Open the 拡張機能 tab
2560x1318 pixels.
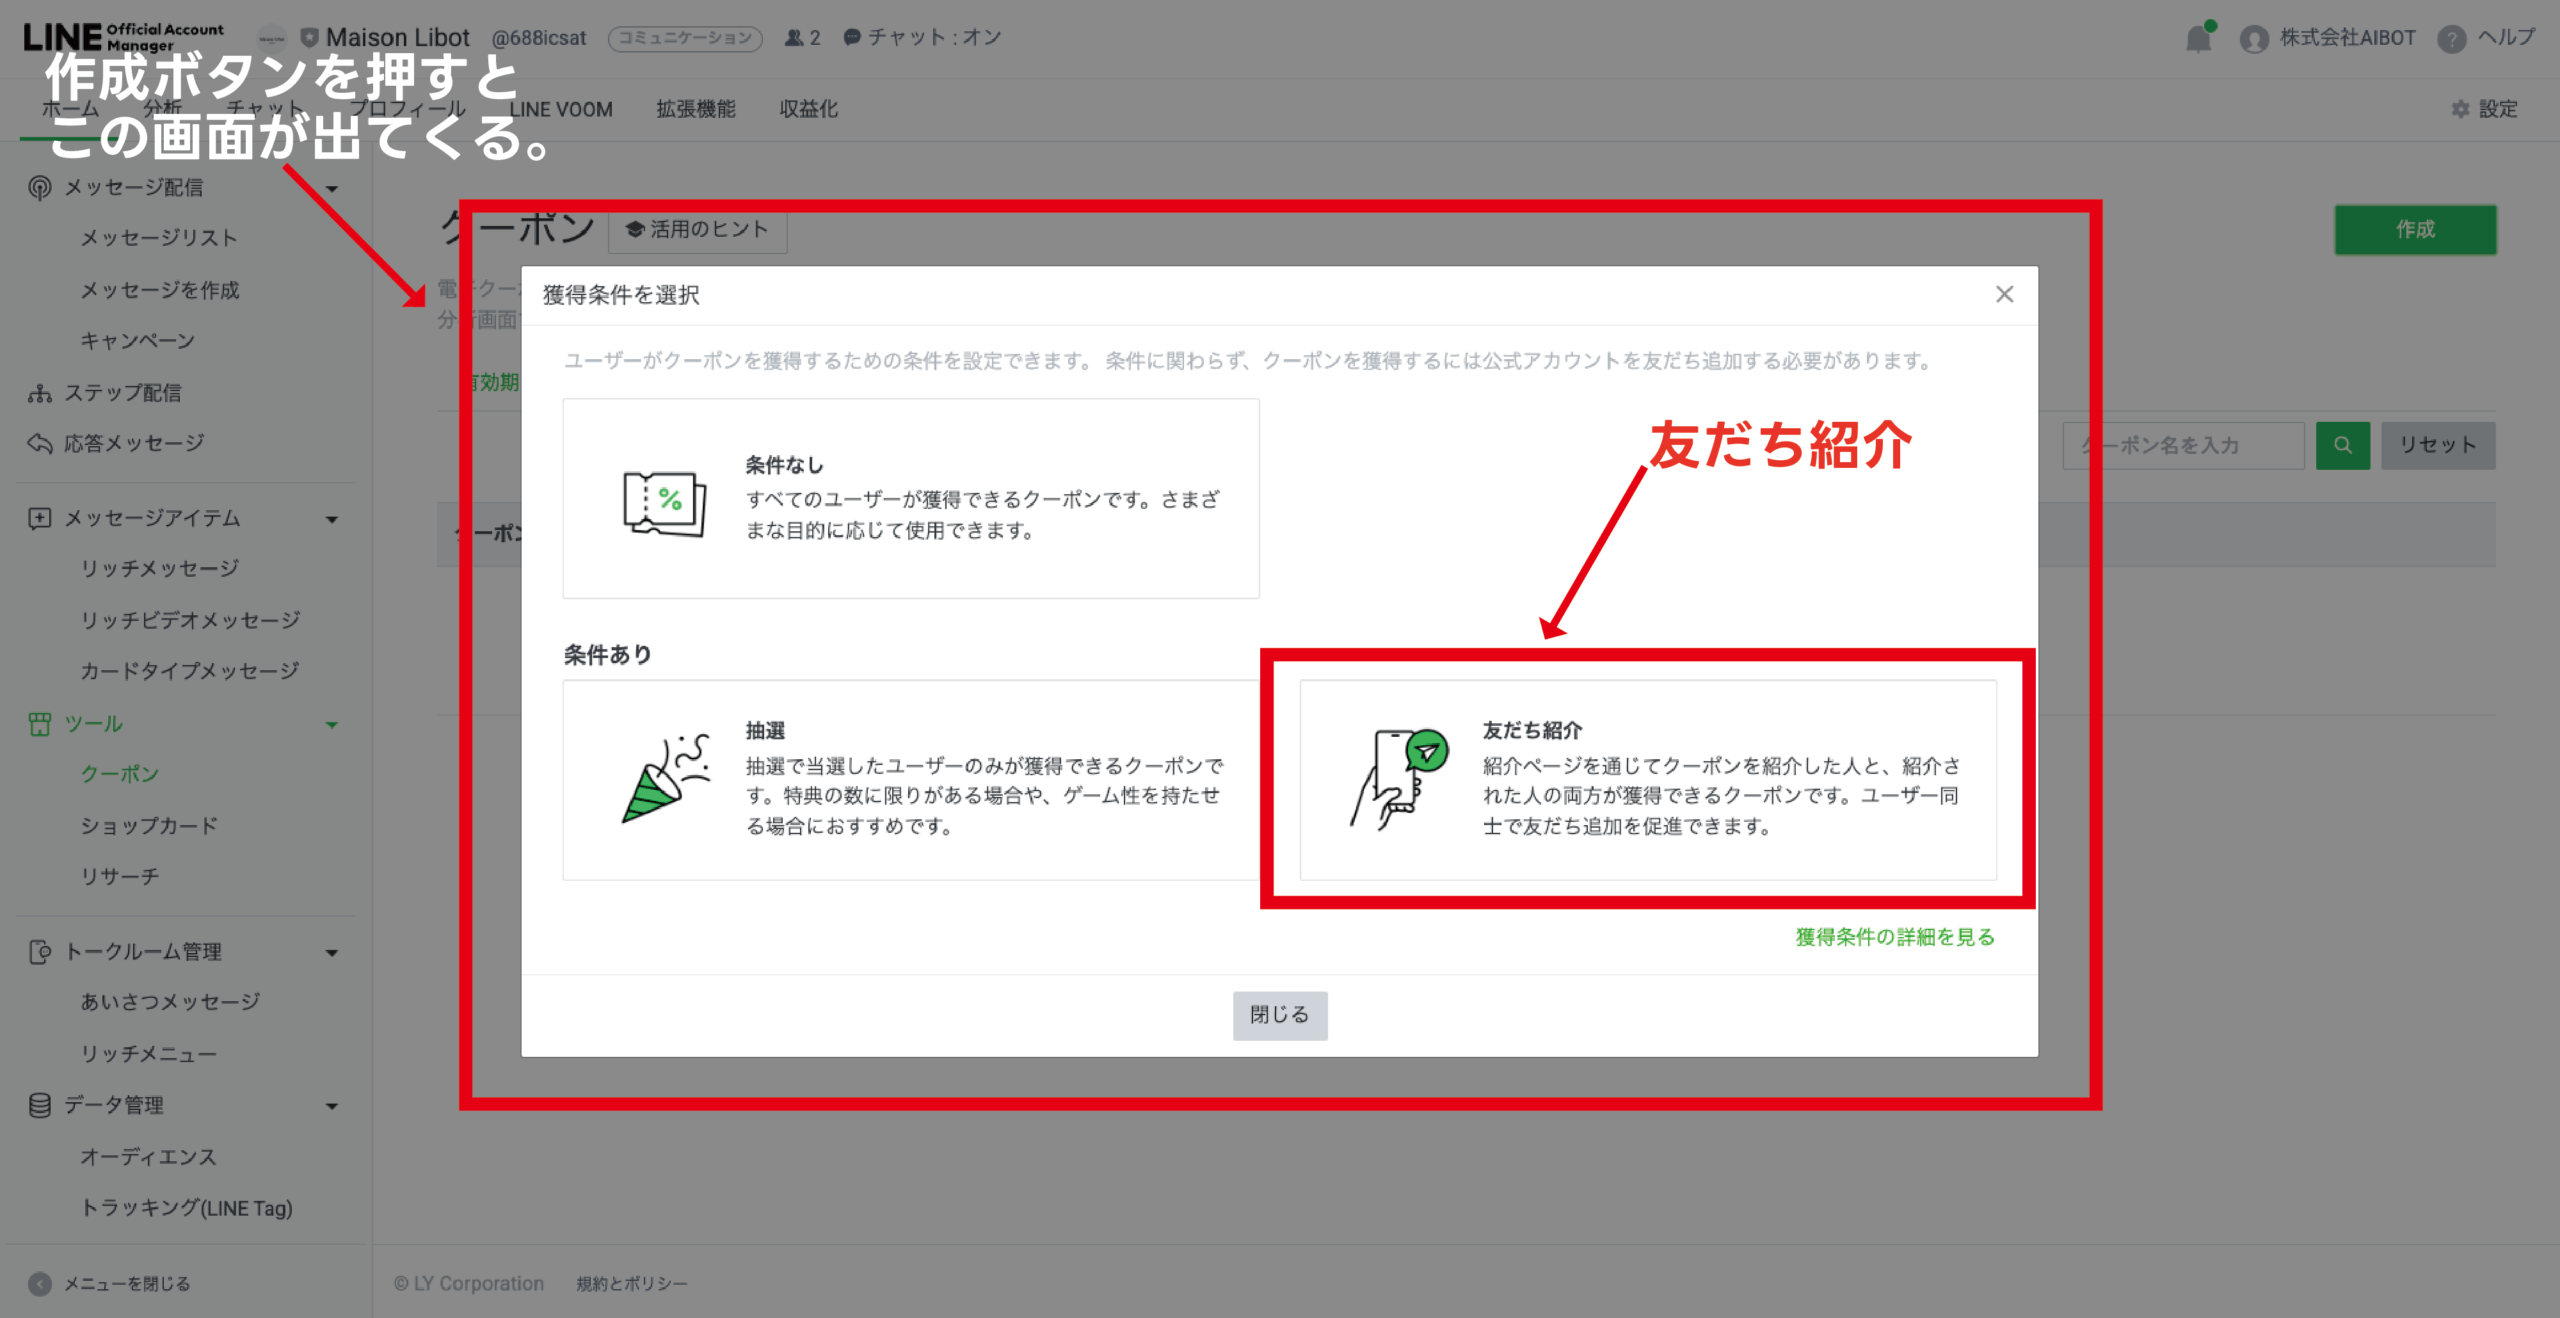[x=696, y=109]
